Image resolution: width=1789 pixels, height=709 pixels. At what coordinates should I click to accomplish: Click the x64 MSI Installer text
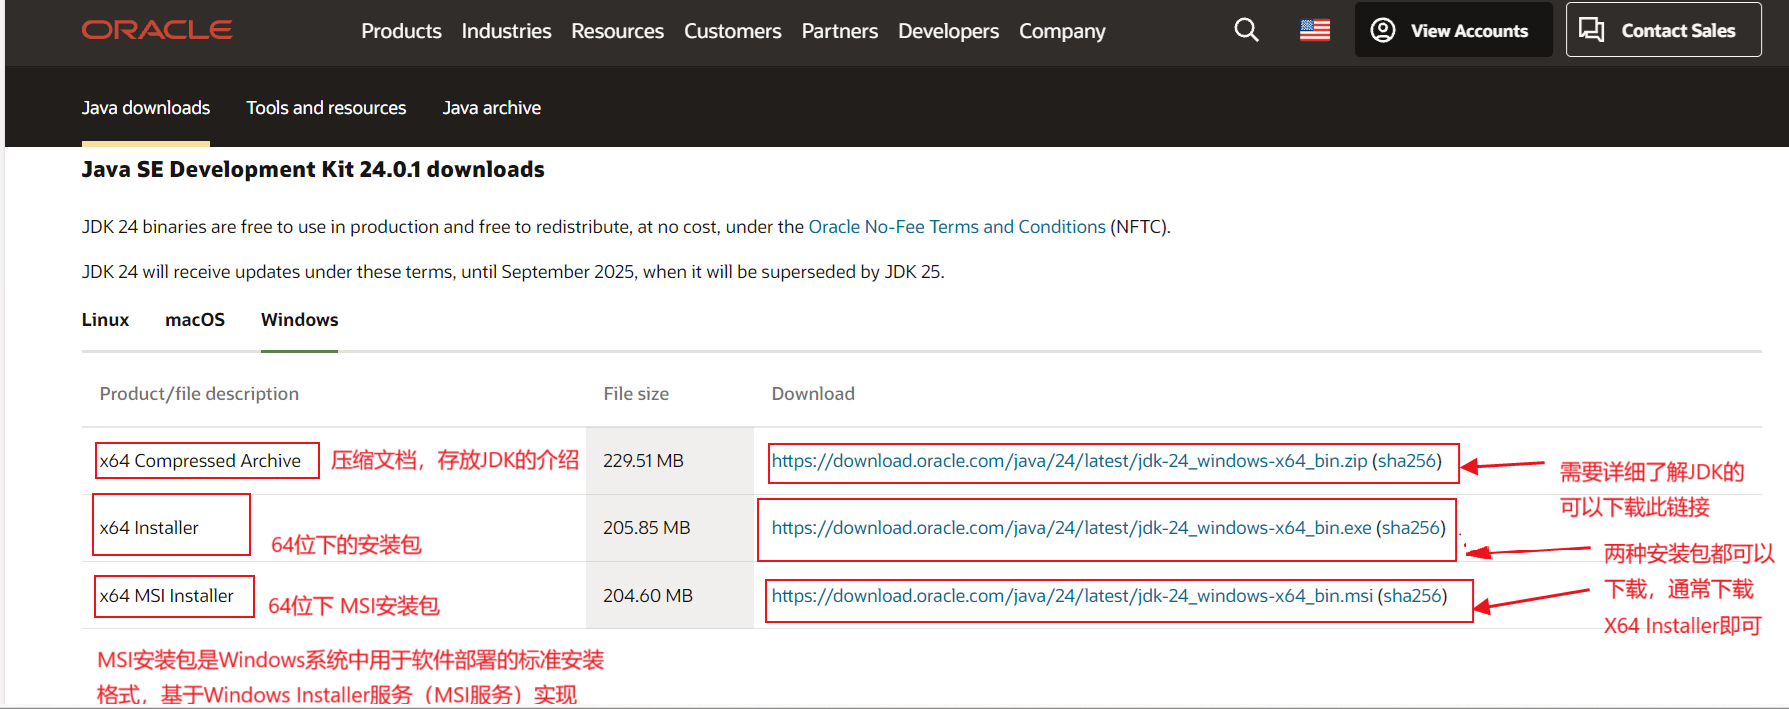[166, 596]
